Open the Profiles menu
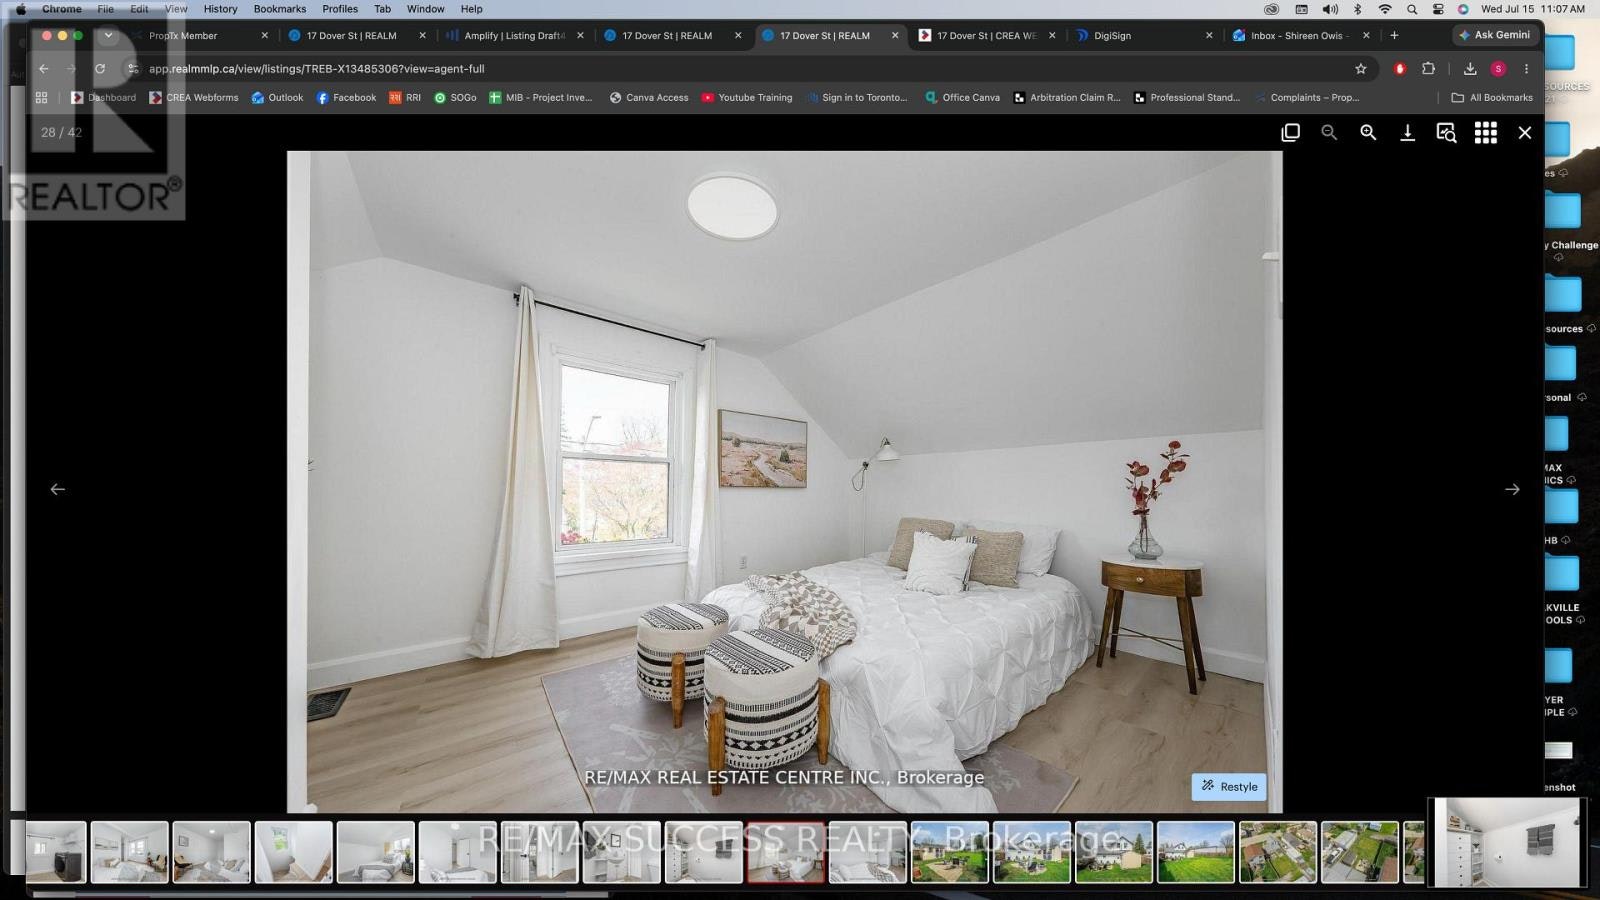 tap(340, 9)
